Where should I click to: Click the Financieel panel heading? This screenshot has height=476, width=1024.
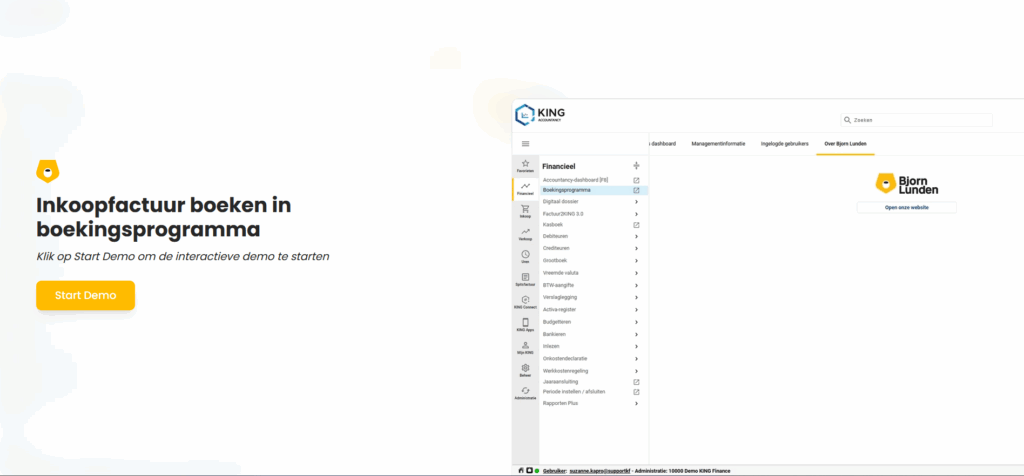click(x=558, y=167)
